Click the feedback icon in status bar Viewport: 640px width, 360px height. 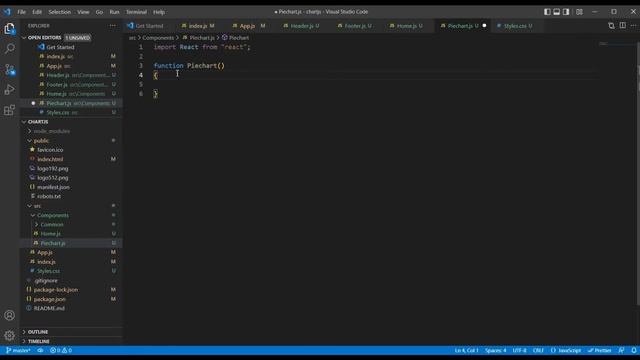tap(621, 350)
